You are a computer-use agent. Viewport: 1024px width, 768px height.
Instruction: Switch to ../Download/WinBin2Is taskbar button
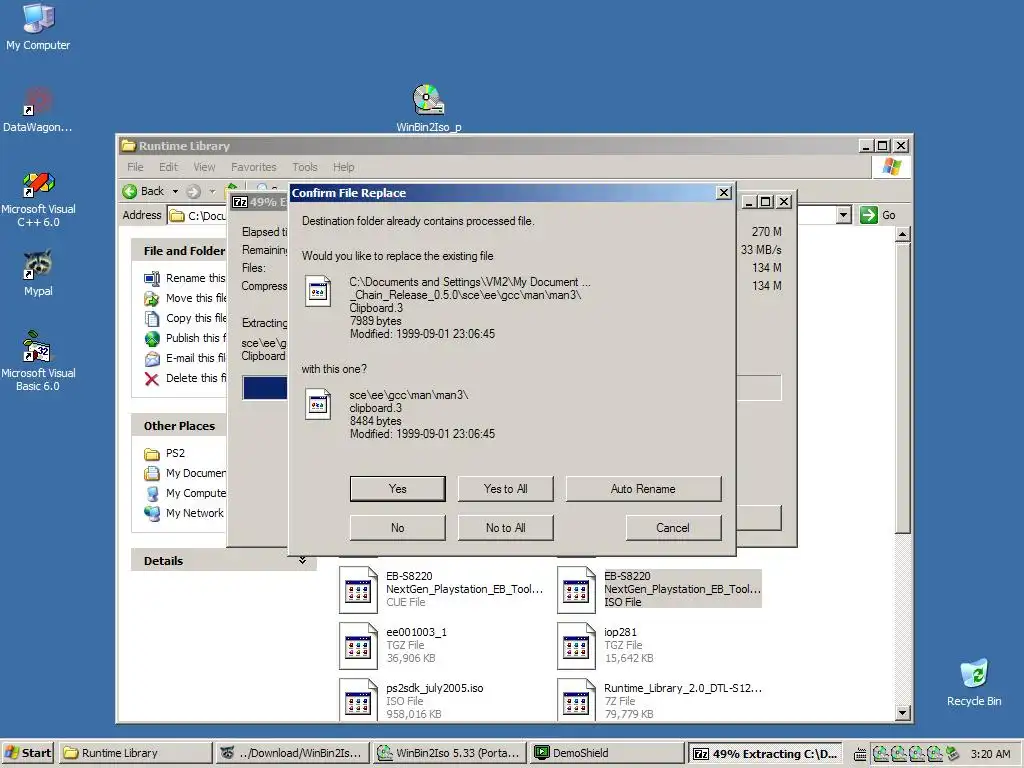point(293,753)
